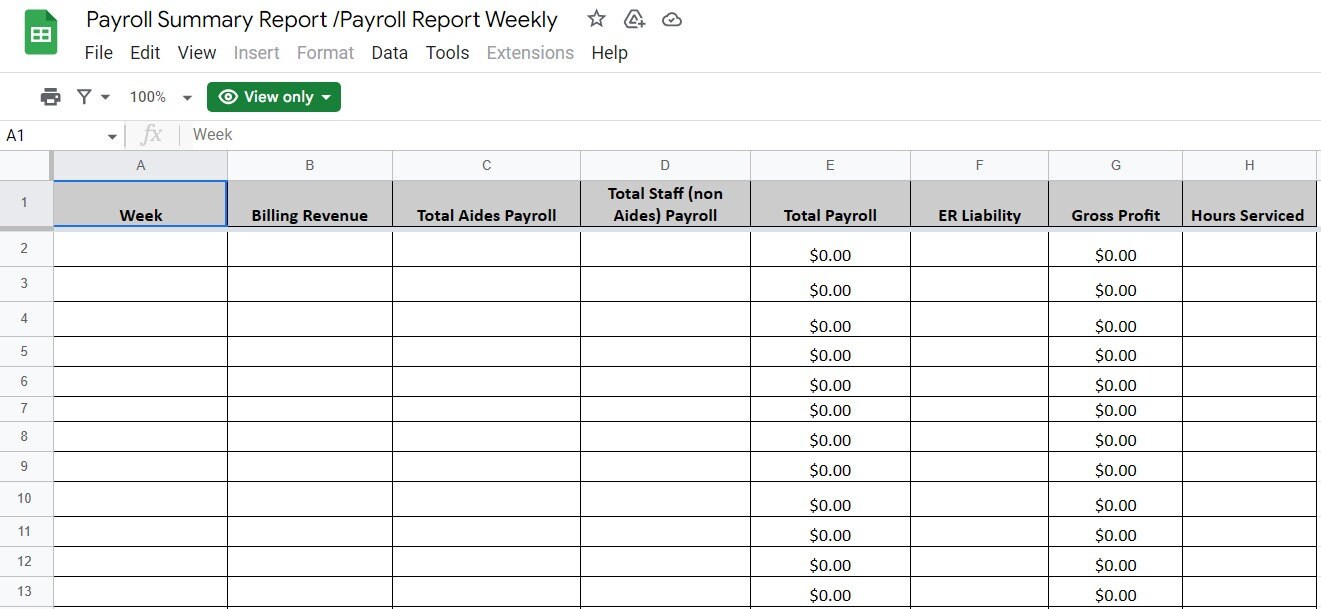The image size is (1321, 609).
Task: Open the Name Box dropdown arrow
Action: [111, 134]
